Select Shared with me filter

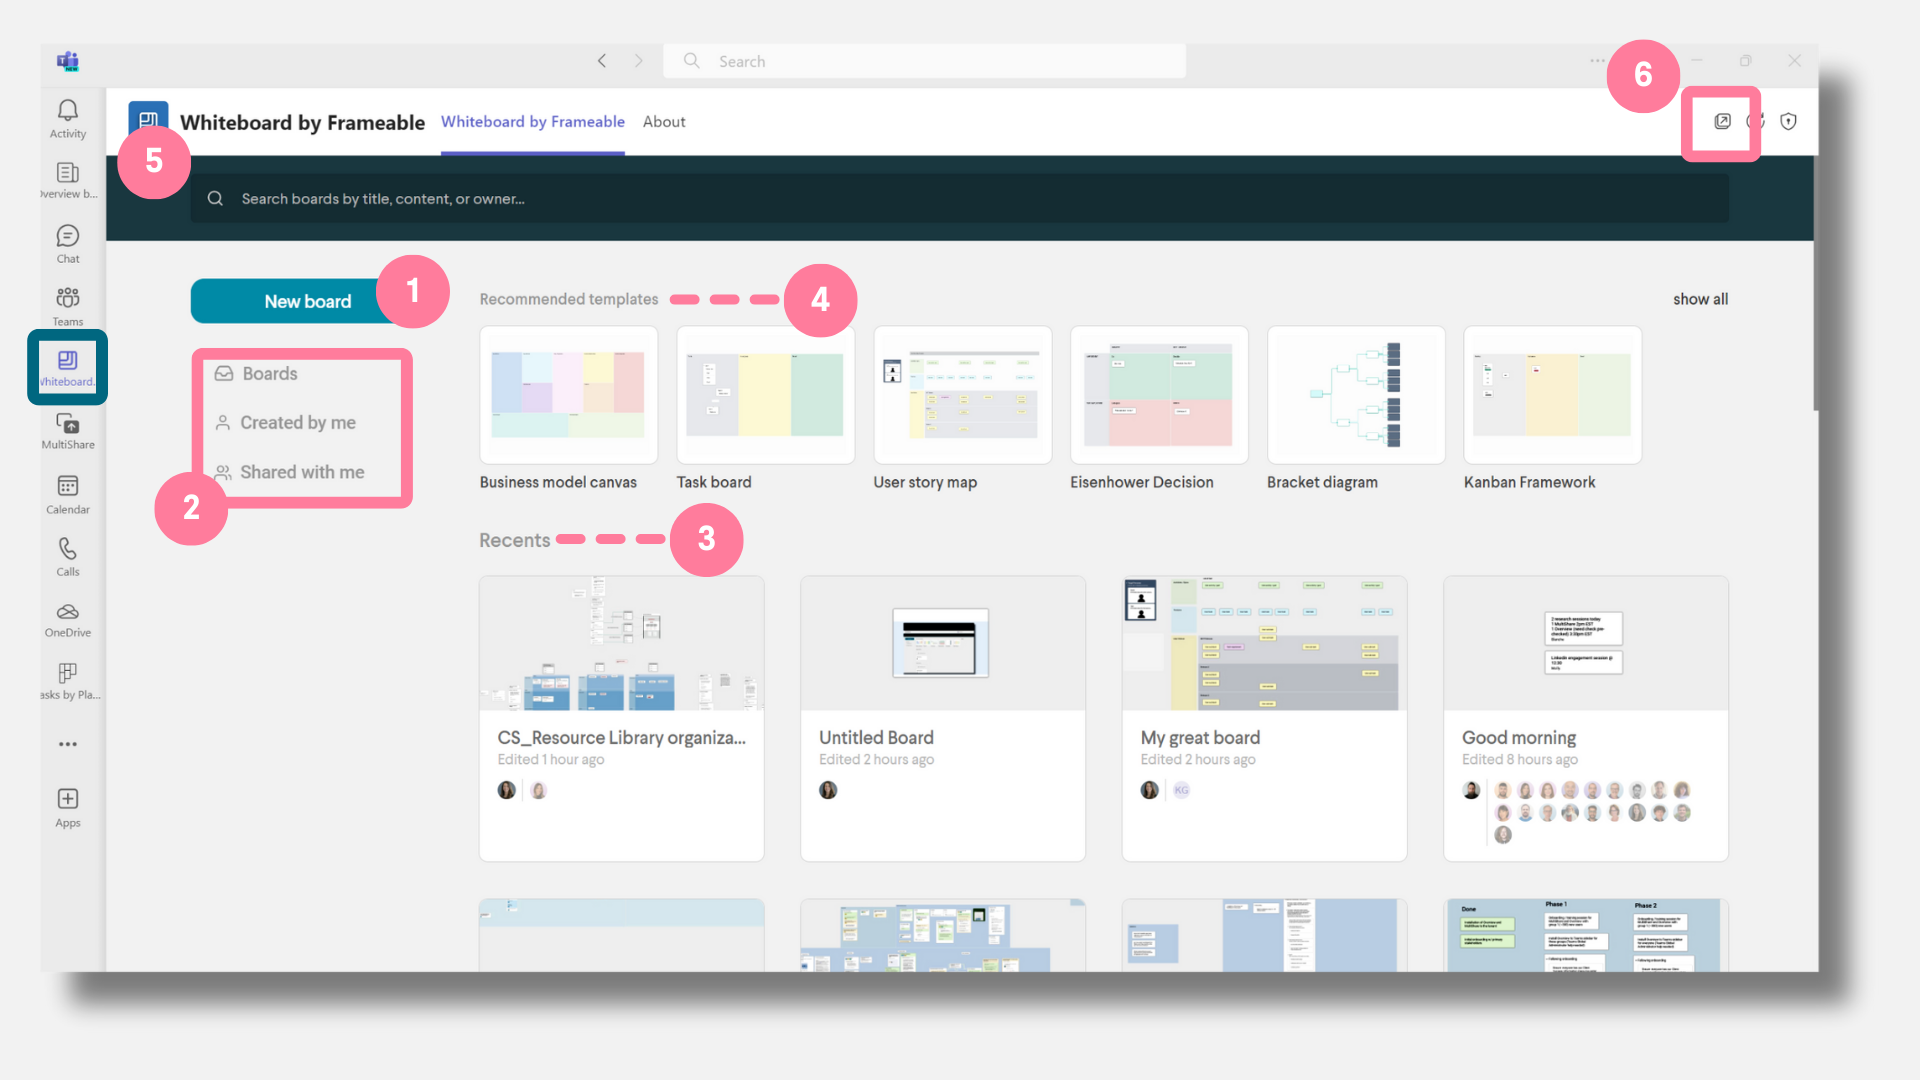point(301,472)
